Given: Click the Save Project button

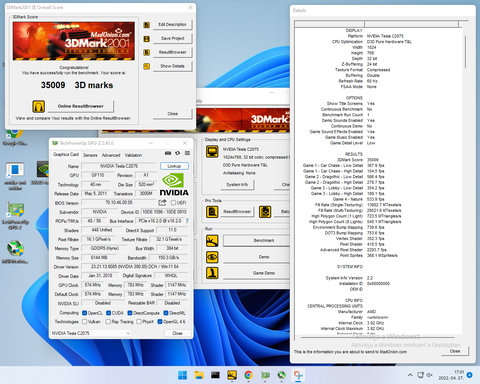Looking at the screenshot, I should 173,39.
